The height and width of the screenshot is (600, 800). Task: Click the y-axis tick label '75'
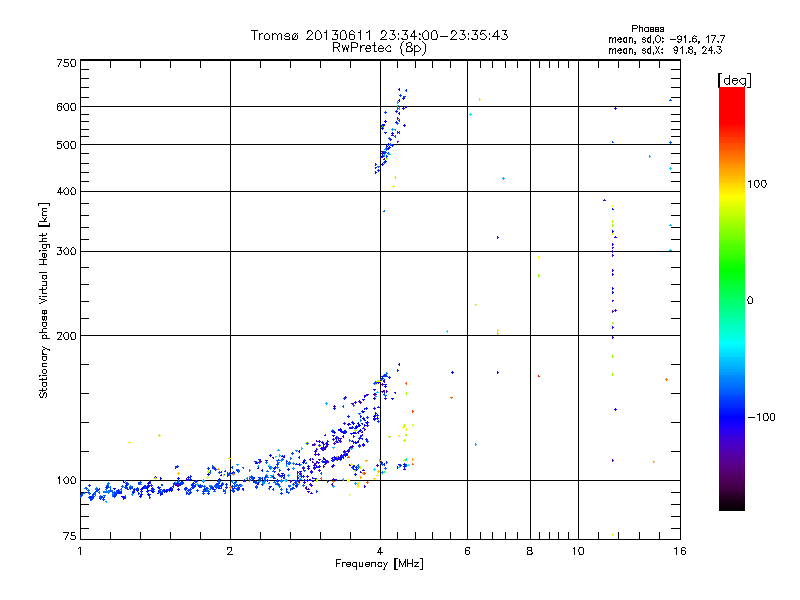tap(70, 536)
